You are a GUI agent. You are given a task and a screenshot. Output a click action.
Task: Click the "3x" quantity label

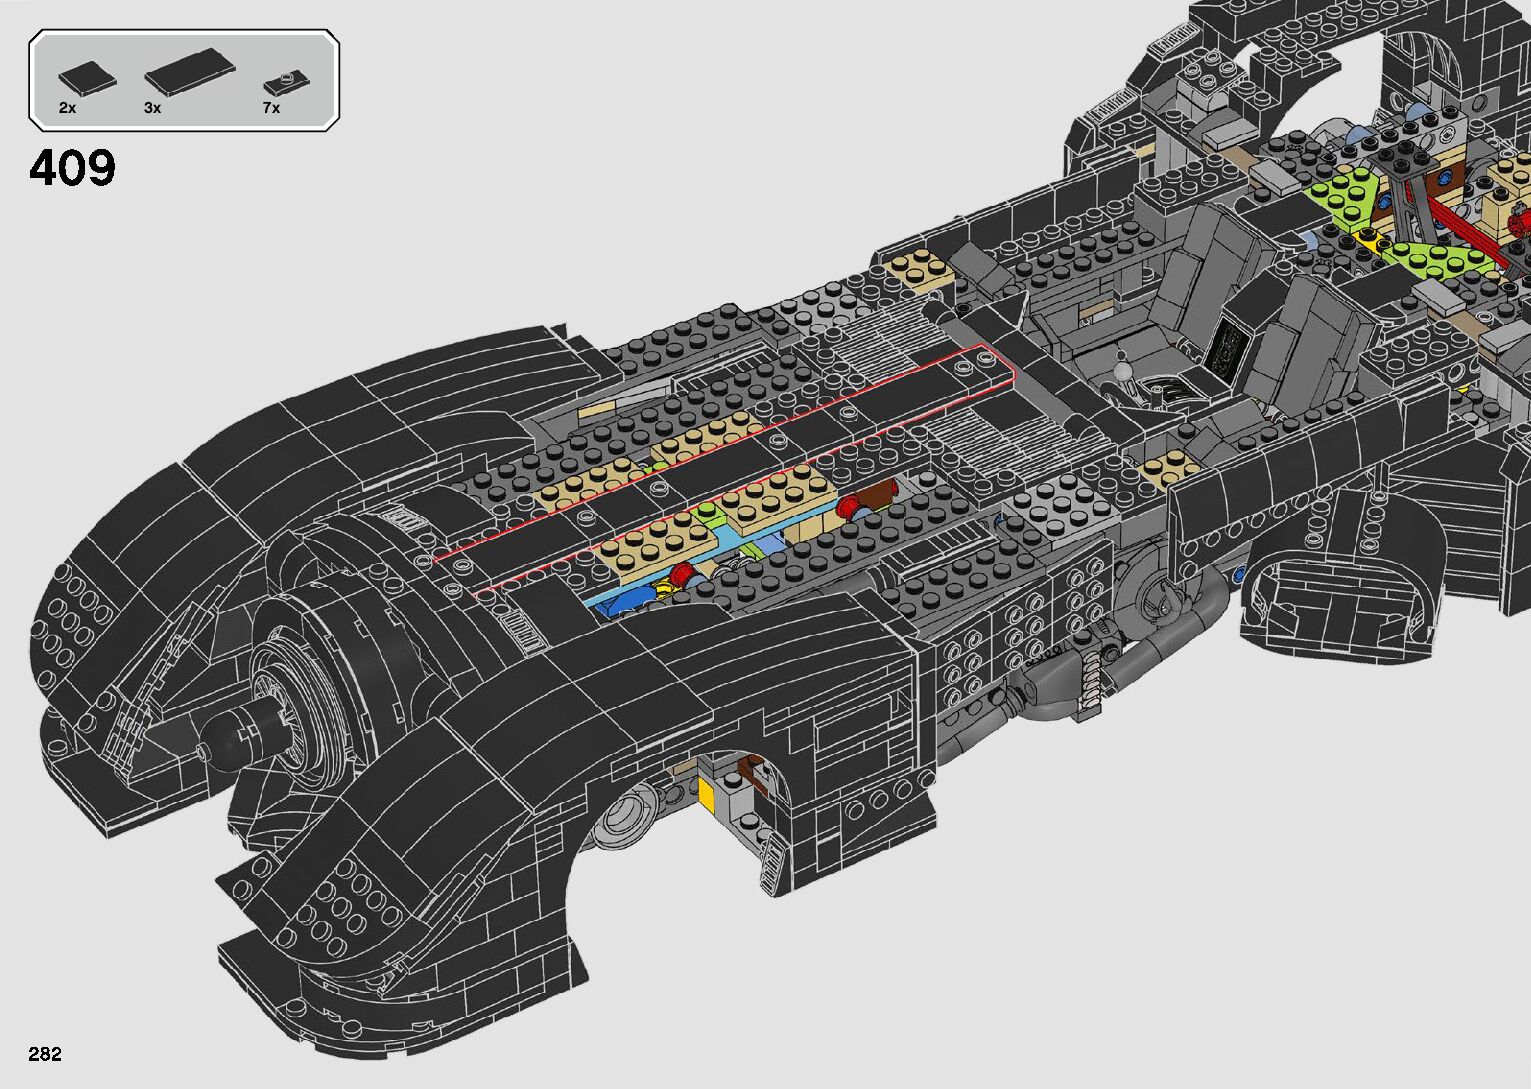152,108
